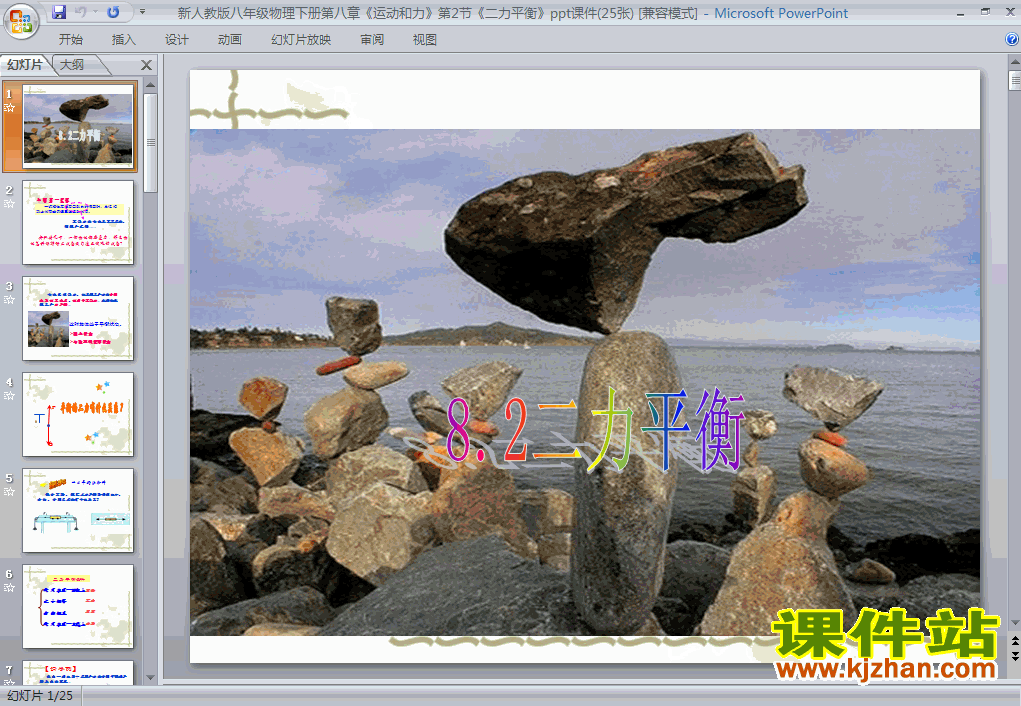Open the 审阅 ribbon tab

click(372, 40)
